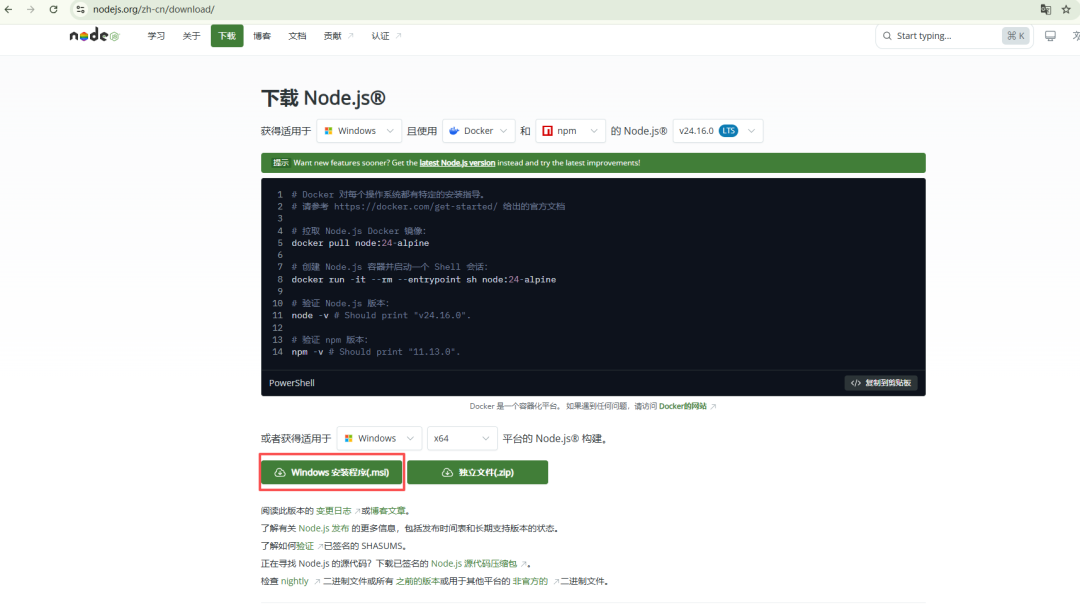Download the standalone .zip file
The height and width of the screenshot is (605, 1080).
coord(477,473)
